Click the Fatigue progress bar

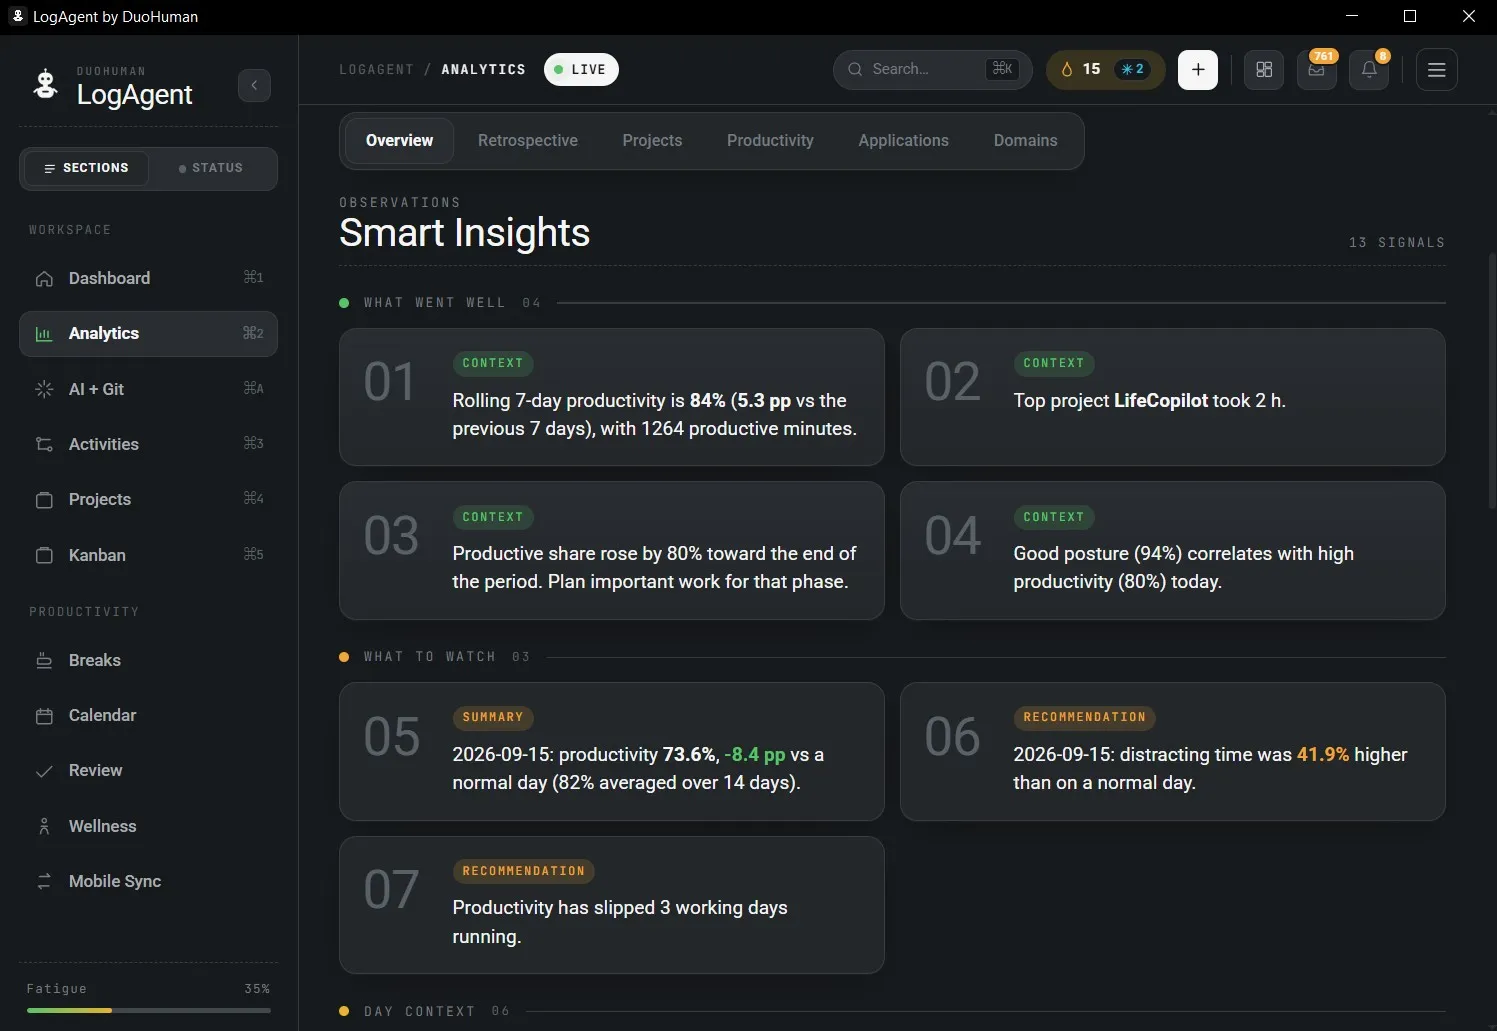tap(149, 1010)
